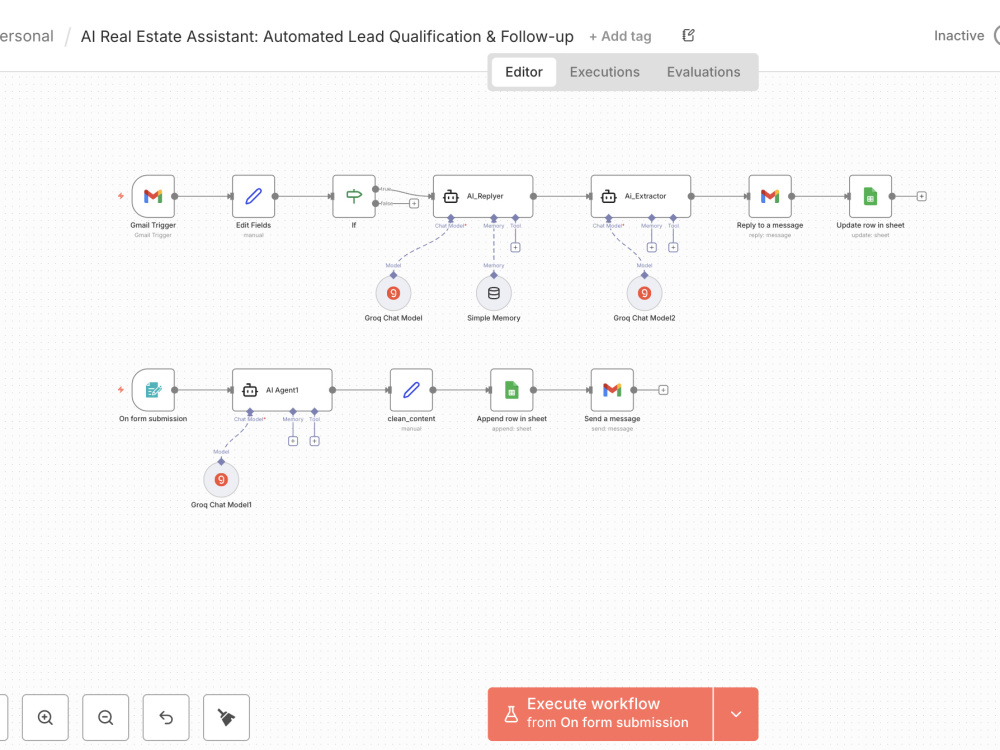Open the Edit Fields node
This screenshot has height=750, width=1000.
[253, 196]
